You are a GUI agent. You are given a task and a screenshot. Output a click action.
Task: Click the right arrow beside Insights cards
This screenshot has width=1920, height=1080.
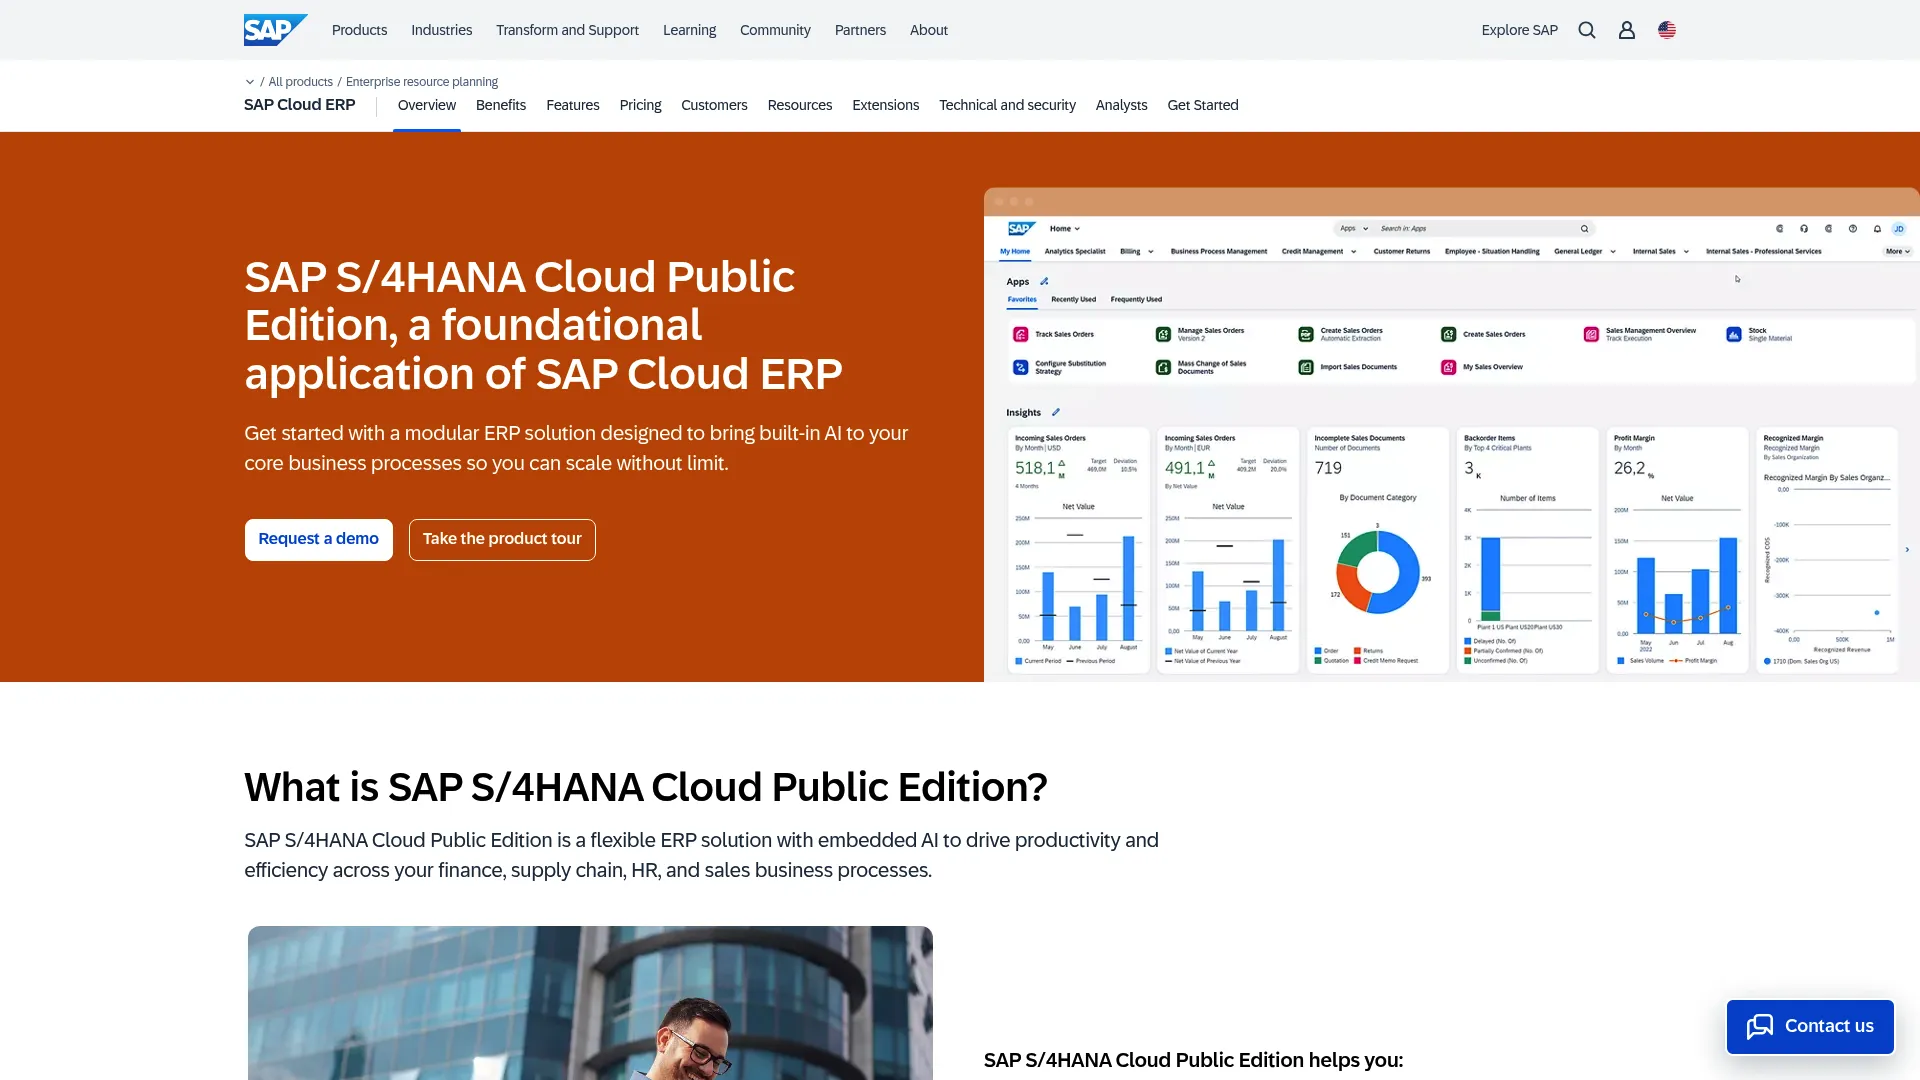pyautogui.click(x=1907, y=549)
